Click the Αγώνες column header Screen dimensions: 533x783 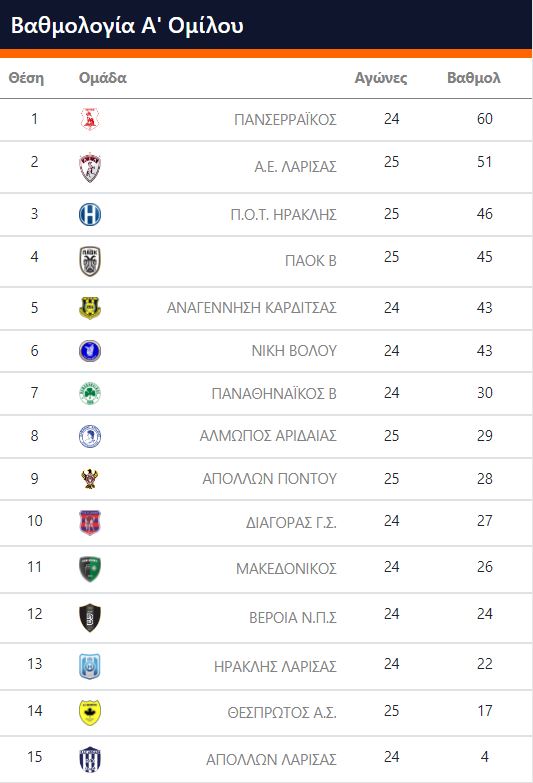coord(381,78)
